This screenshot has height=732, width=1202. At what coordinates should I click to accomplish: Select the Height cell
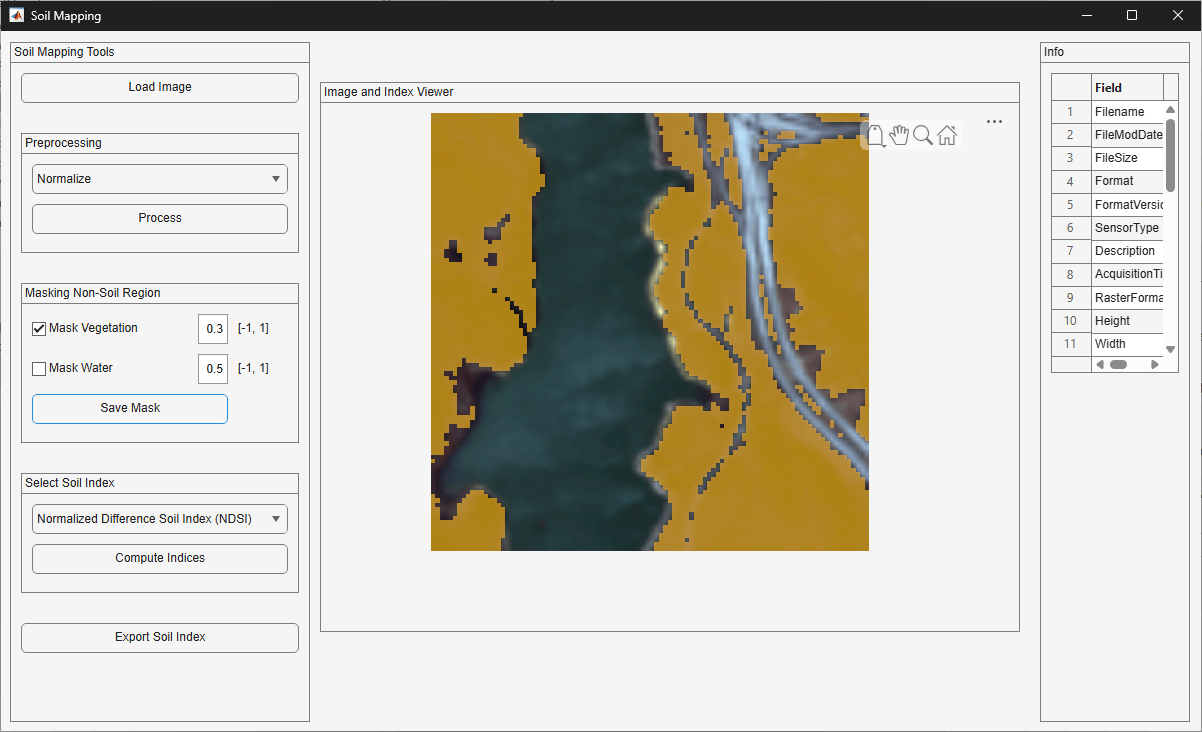(x=1127, y=321)
